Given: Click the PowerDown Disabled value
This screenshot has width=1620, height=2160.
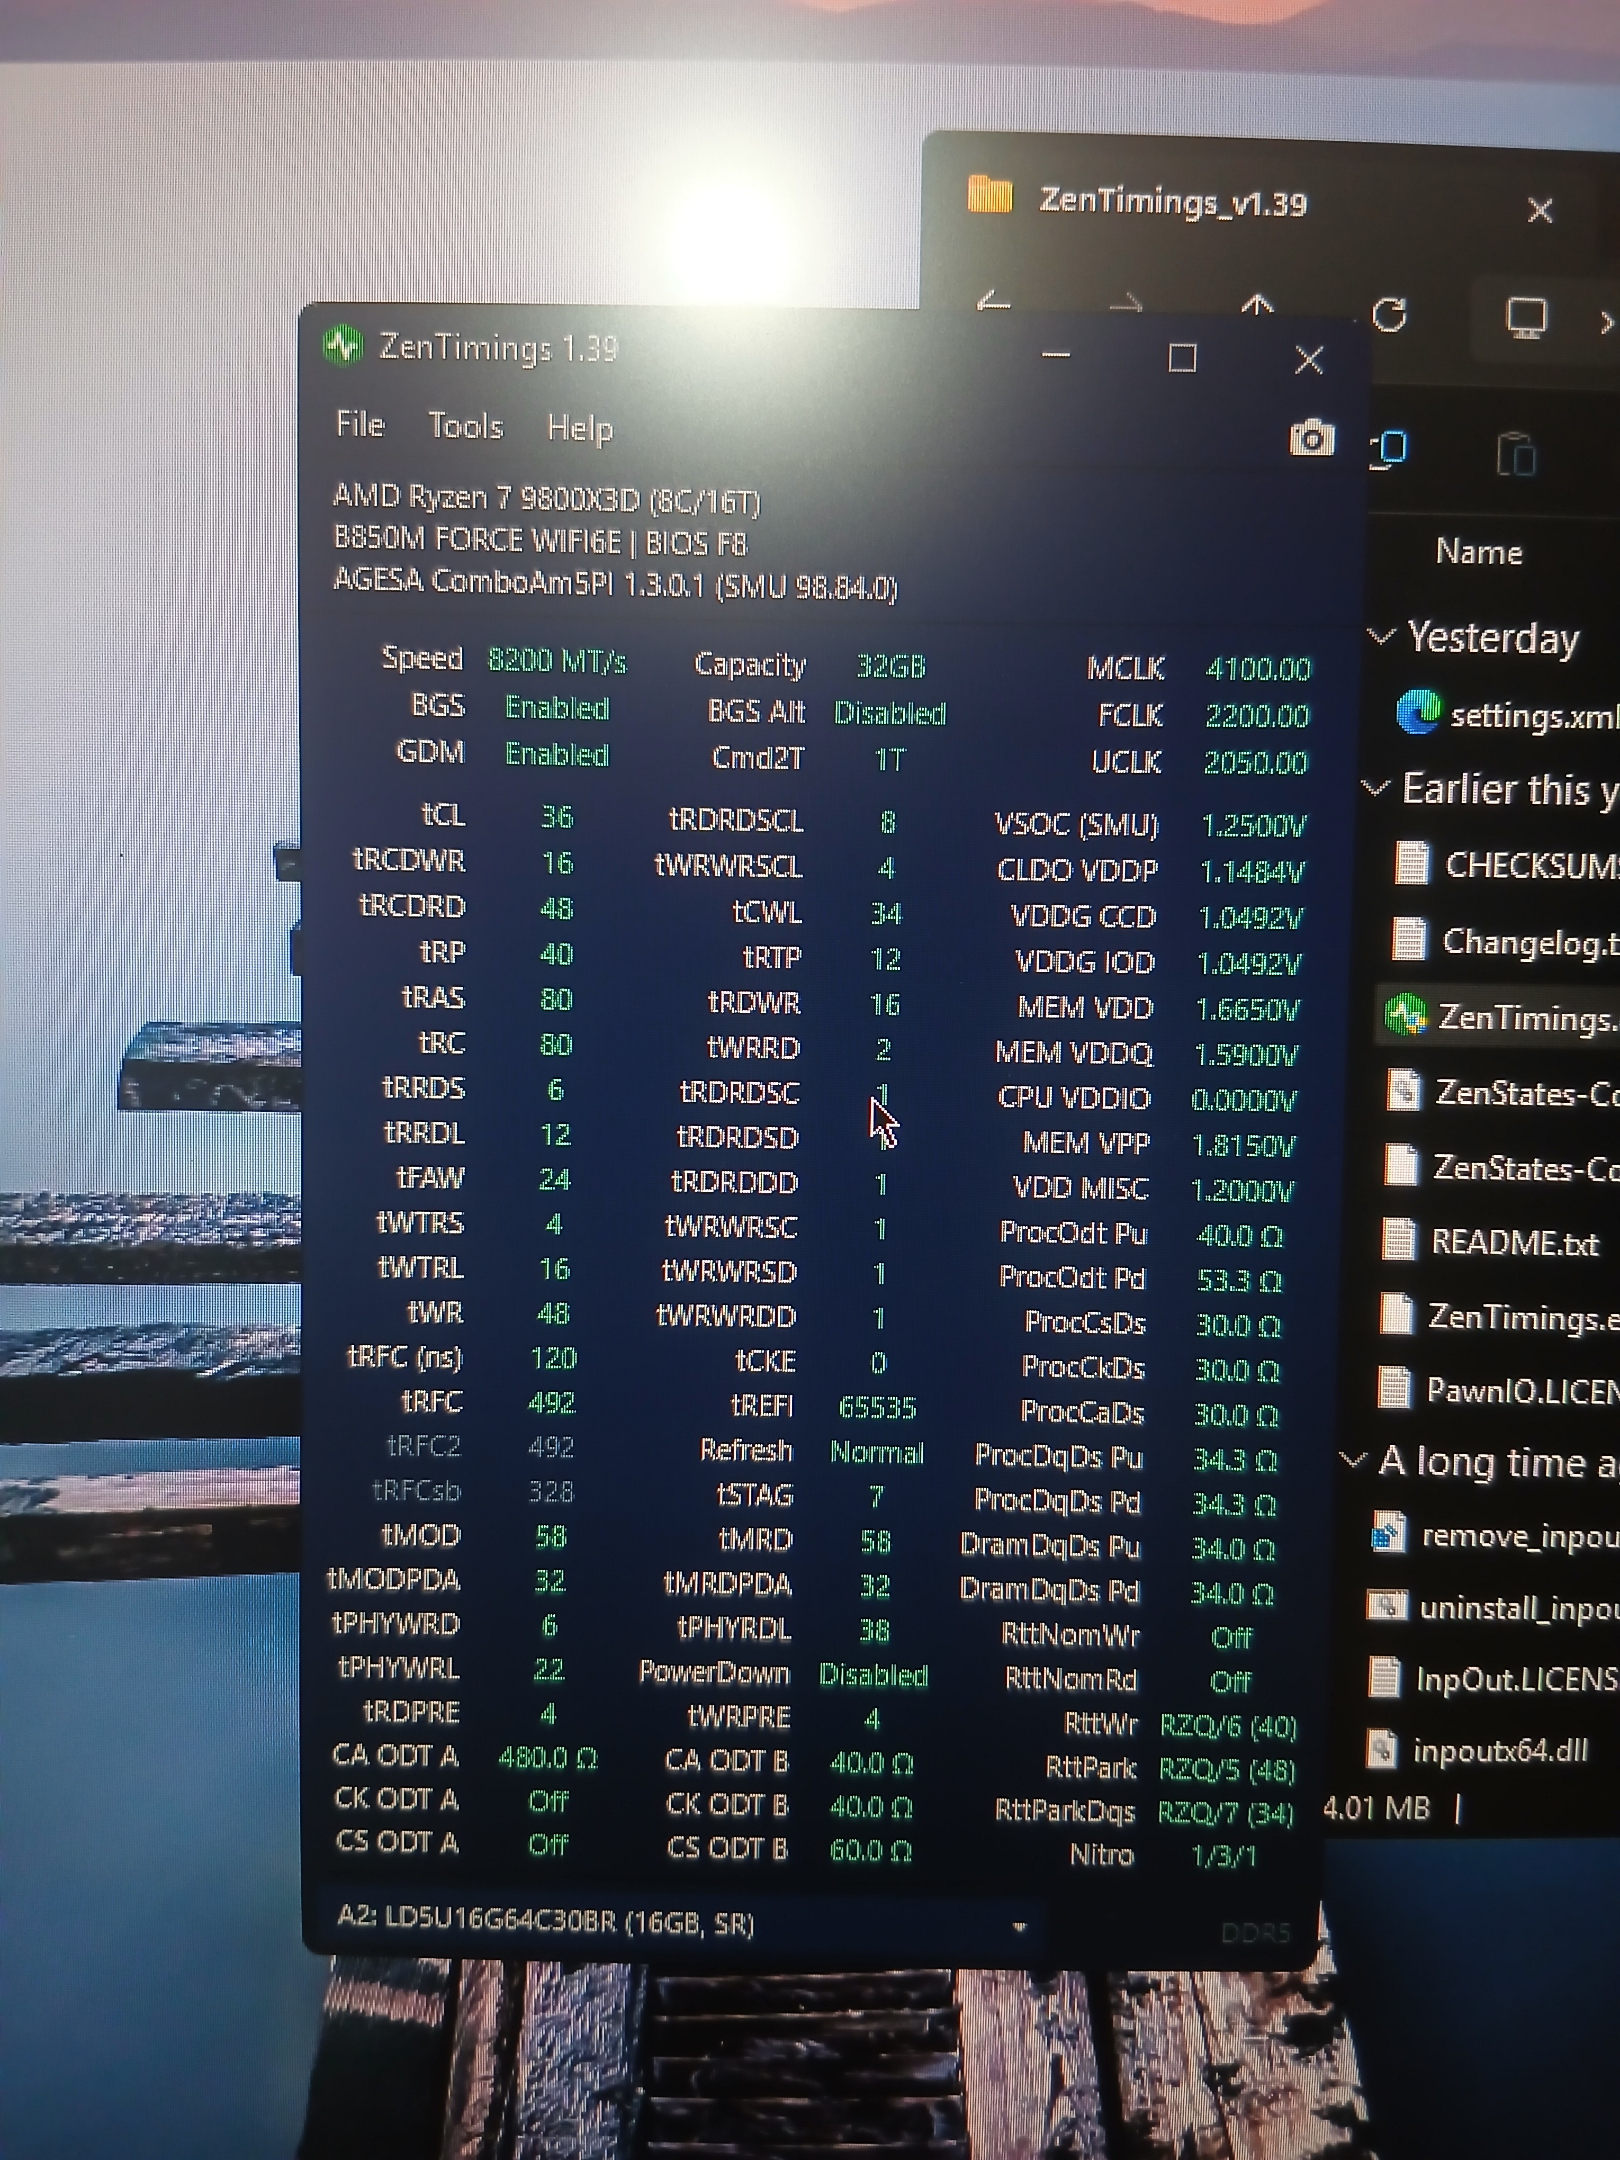Looking at the screenshot, I should (x=873, y=1675).
